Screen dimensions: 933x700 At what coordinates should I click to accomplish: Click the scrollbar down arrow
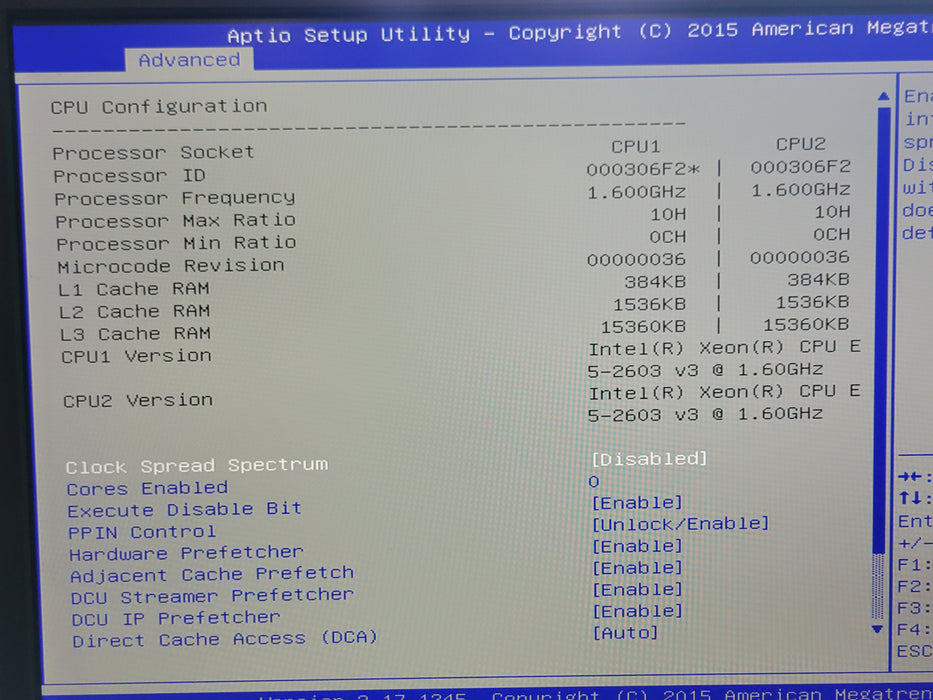tap(877, 629)
